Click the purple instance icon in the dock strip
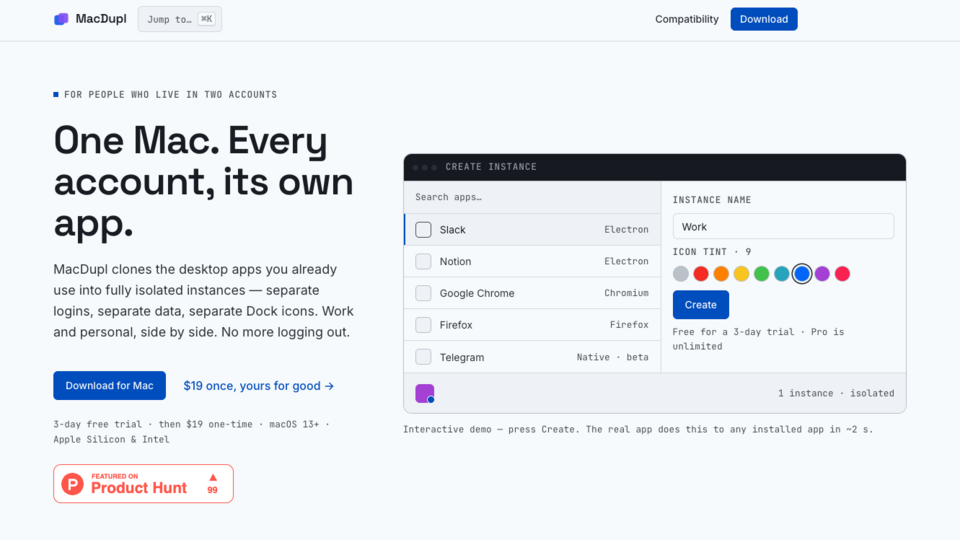 pos(425,394)
